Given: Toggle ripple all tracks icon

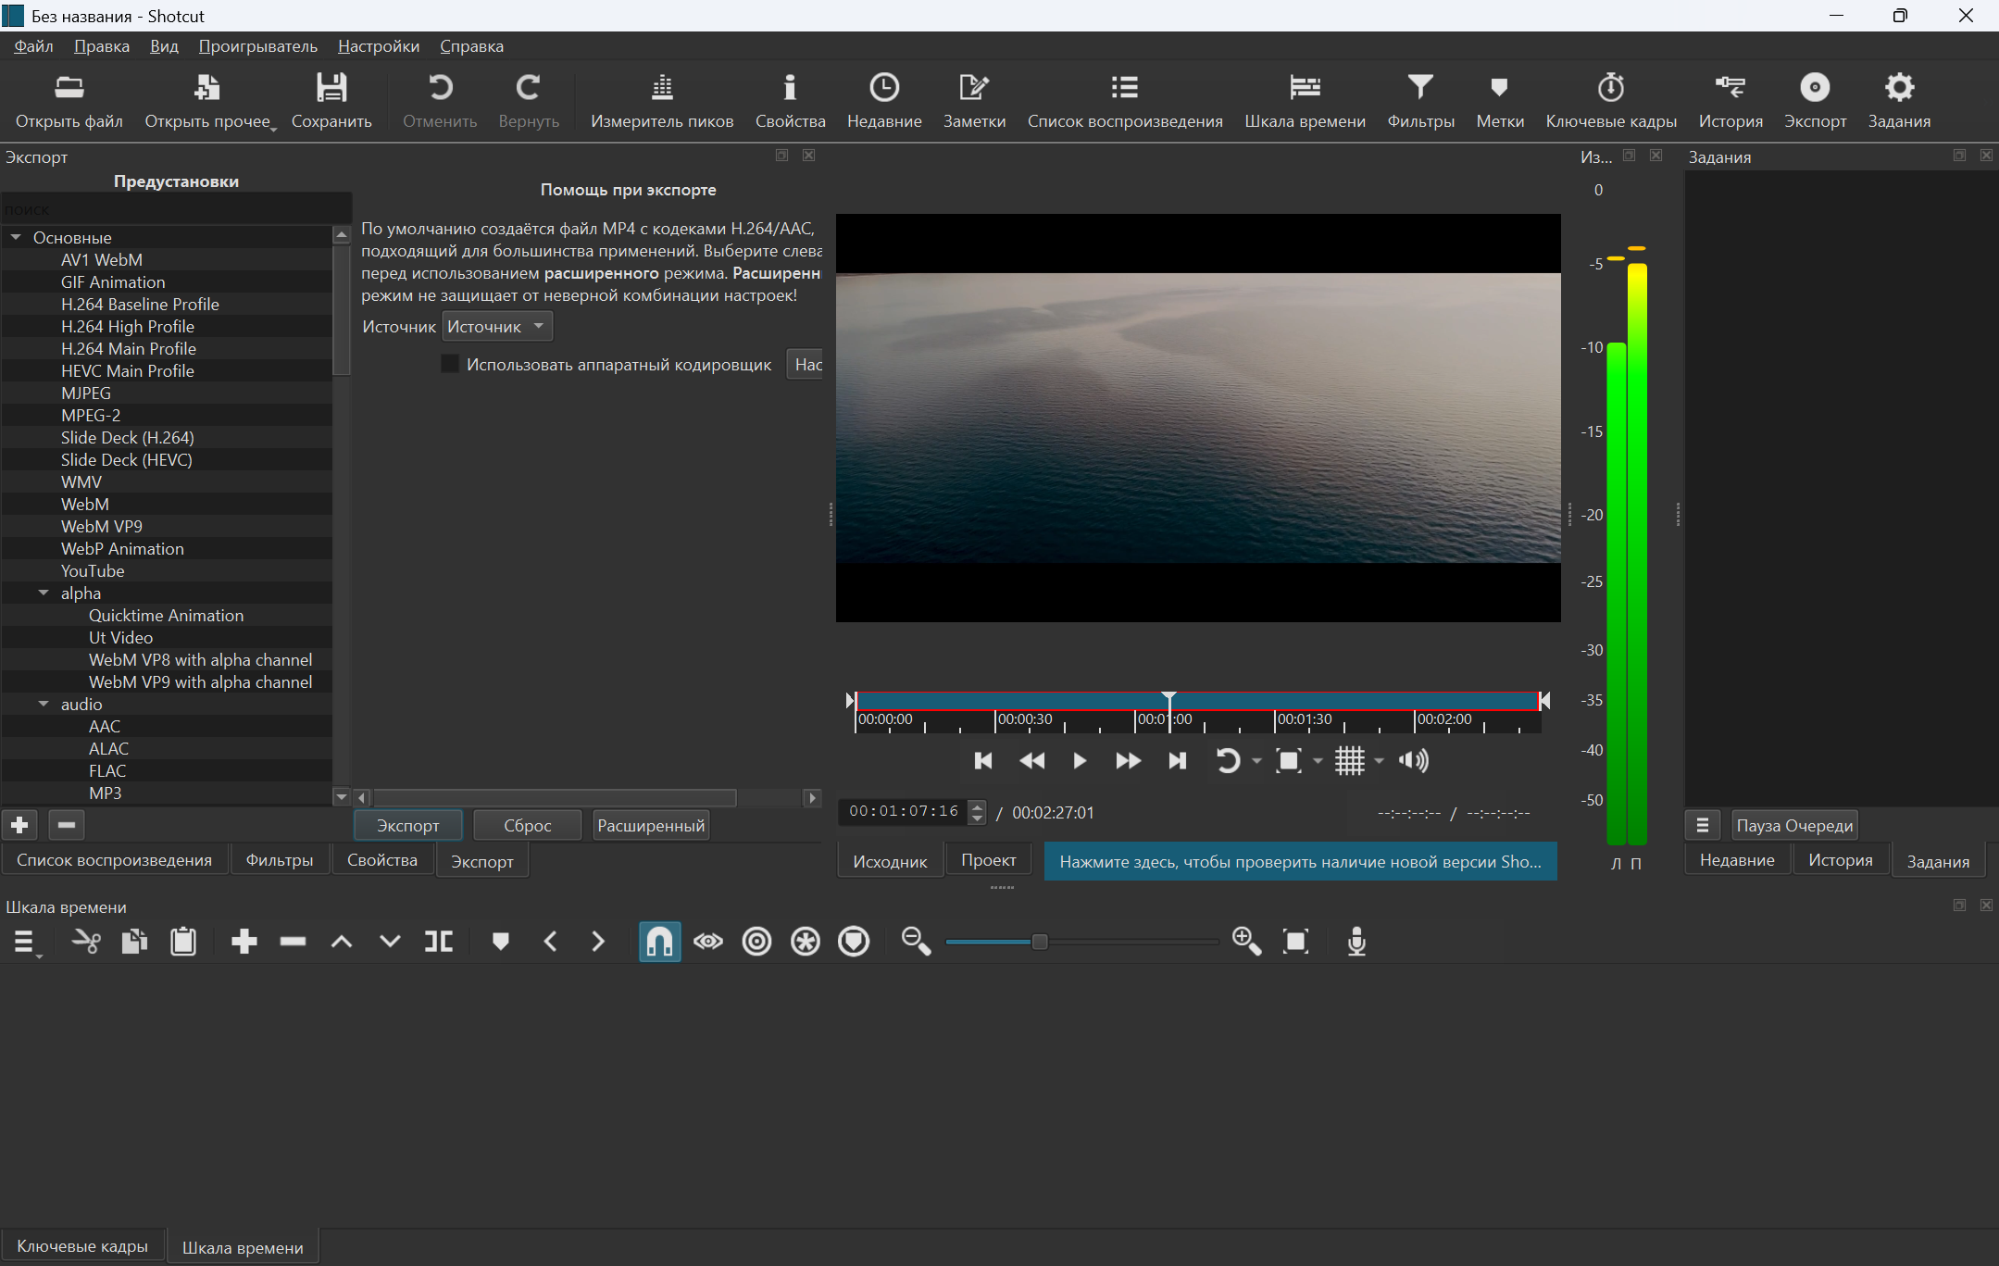Looking at the screenshot, I should coord(805,941).
